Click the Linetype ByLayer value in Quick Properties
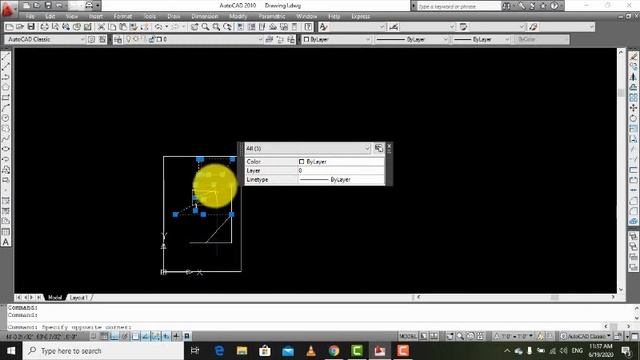640x360 pixels. [341, 180]
